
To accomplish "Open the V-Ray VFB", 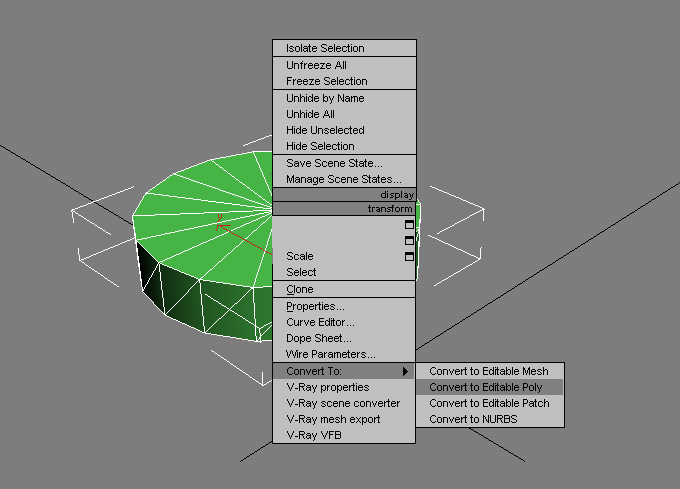I will point(343,435).
